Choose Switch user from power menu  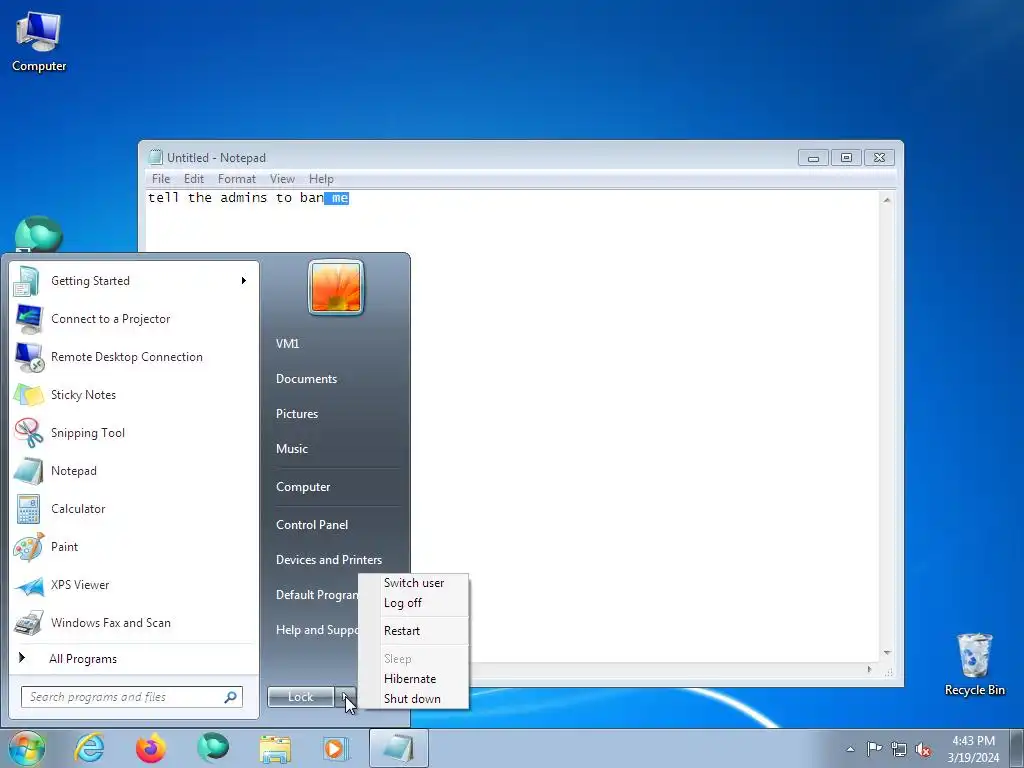coord(414,583)
